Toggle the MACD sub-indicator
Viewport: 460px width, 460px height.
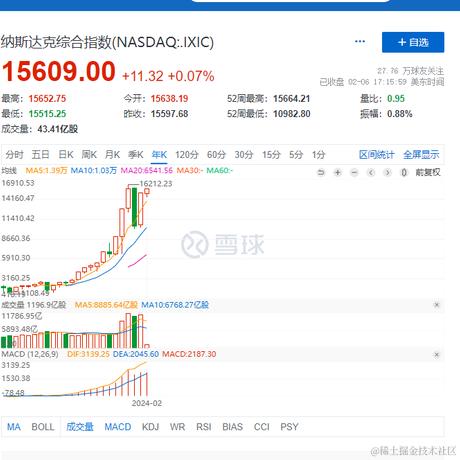[118, 427]
